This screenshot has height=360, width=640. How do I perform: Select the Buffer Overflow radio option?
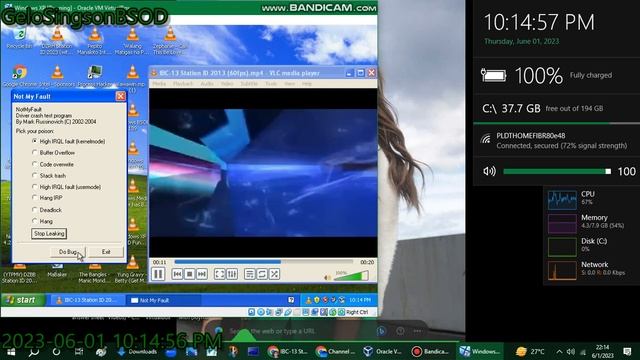[53, 153]
